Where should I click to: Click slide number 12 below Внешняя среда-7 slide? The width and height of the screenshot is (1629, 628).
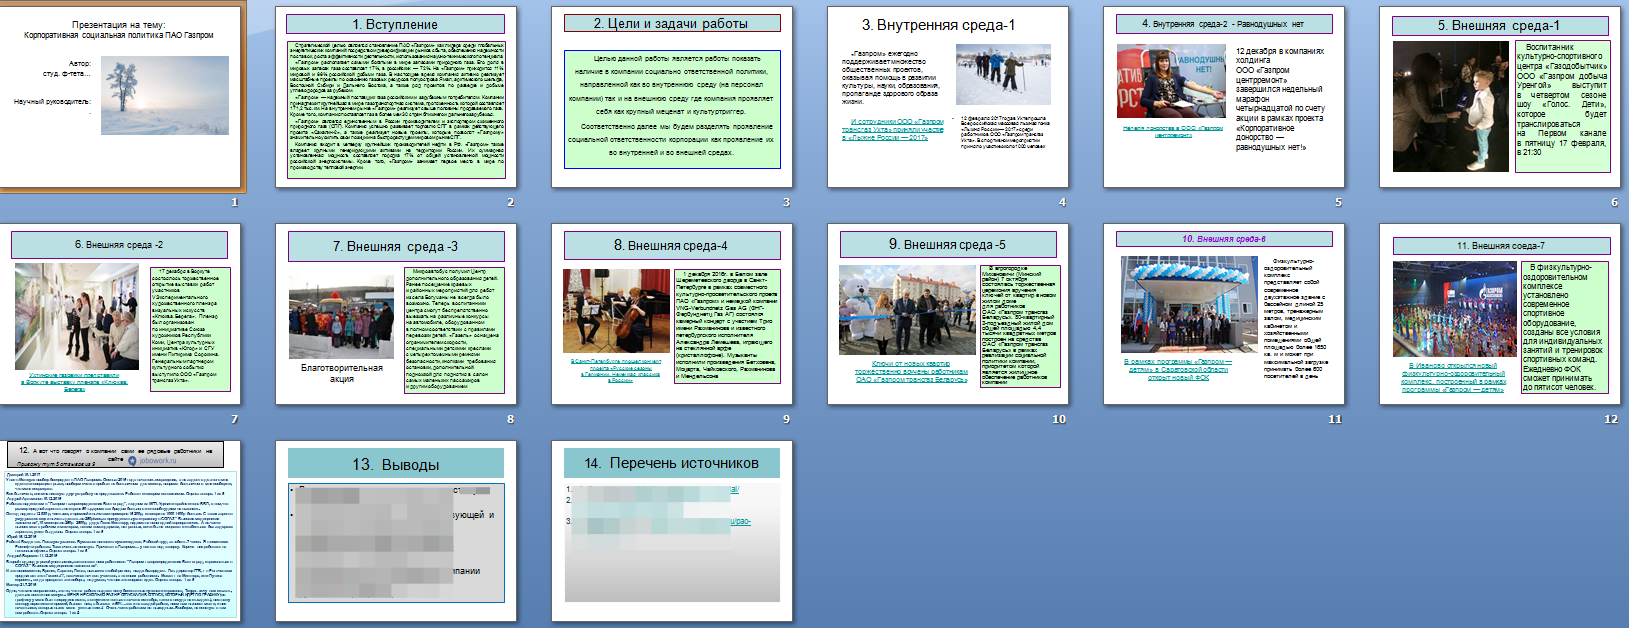(1611, 419)
